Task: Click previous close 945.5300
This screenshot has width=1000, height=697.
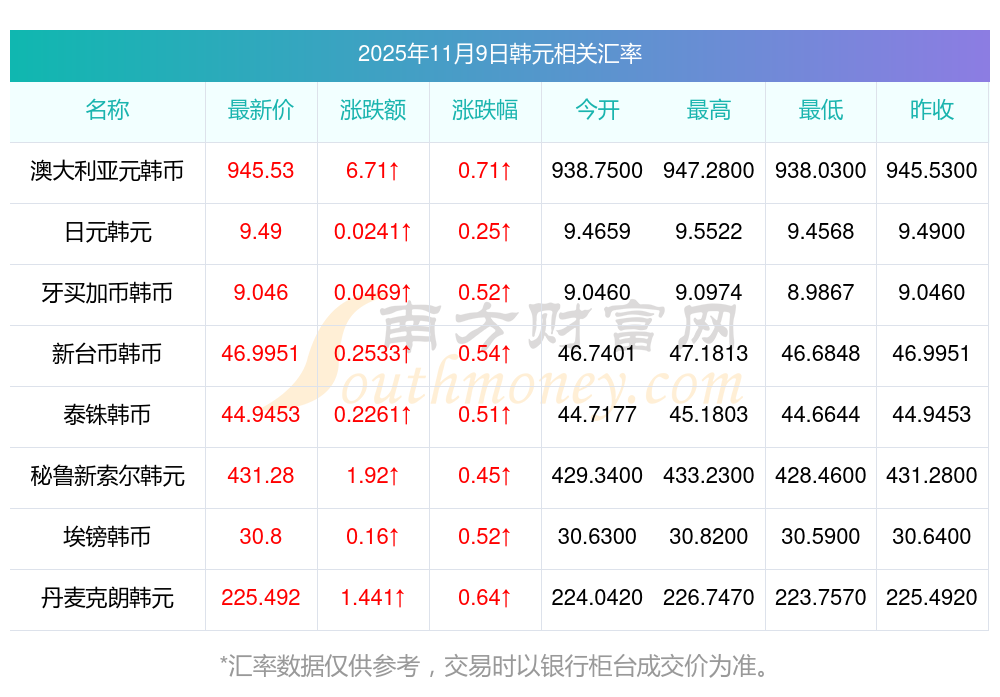Action: pyautogui.click(x=932, y=170)
